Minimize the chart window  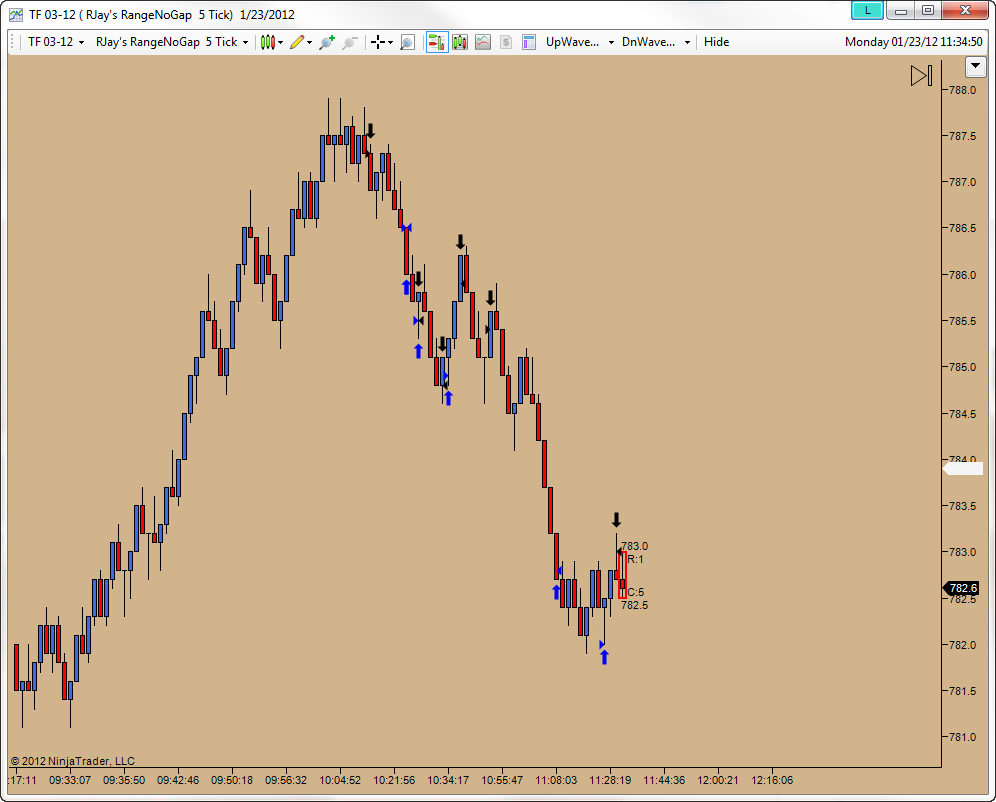point(901,10)
